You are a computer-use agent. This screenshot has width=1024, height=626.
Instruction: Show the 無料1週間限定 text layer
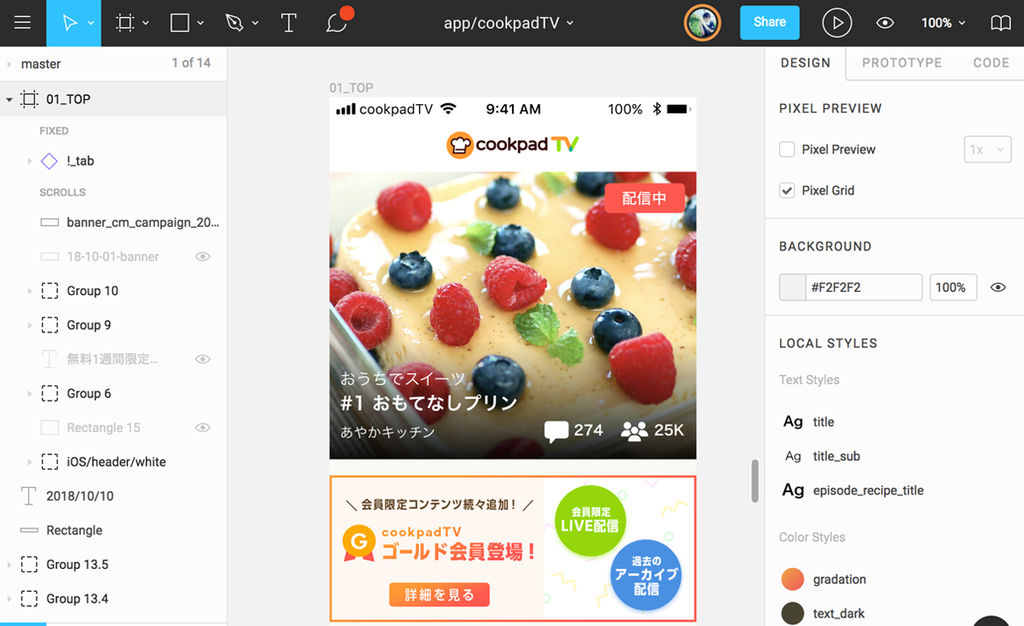202,359
